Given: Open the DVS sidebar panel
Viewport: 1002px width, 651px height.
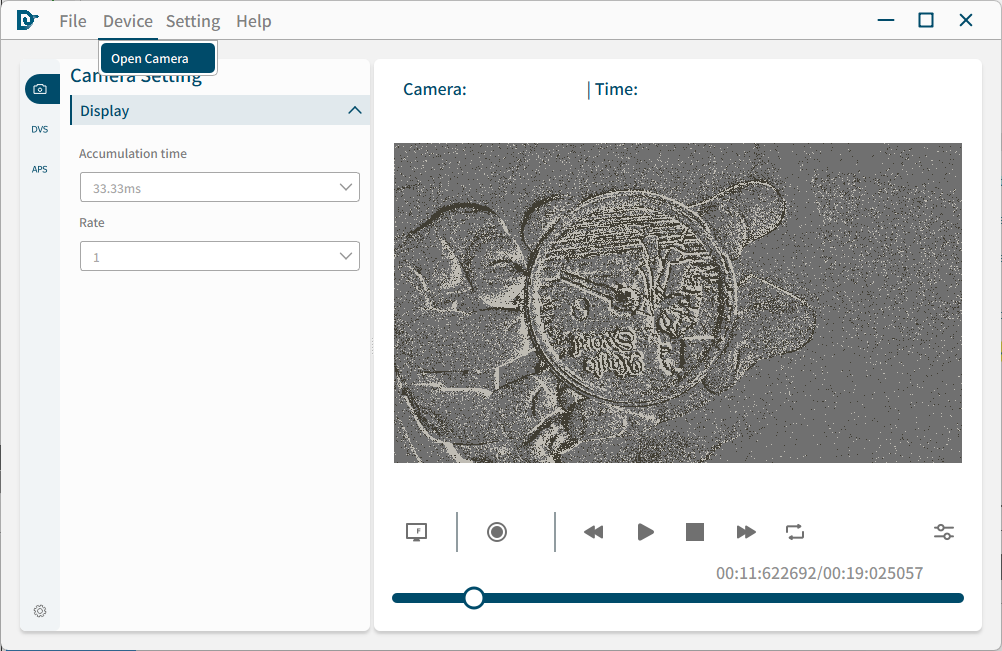Looking at the screenshot, I should (x=40, y=129).
